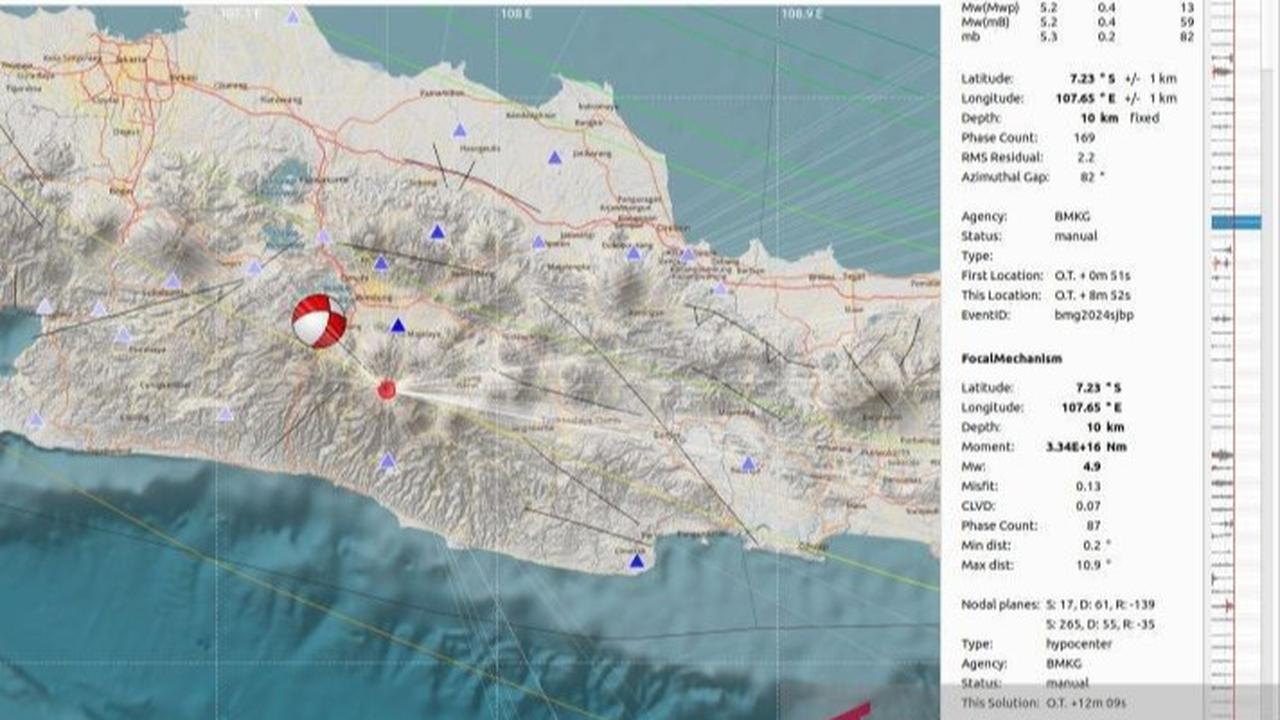Select the 'Mw(mB)' magnitude row label
The image size is (1280, 720).
[985, 21]
